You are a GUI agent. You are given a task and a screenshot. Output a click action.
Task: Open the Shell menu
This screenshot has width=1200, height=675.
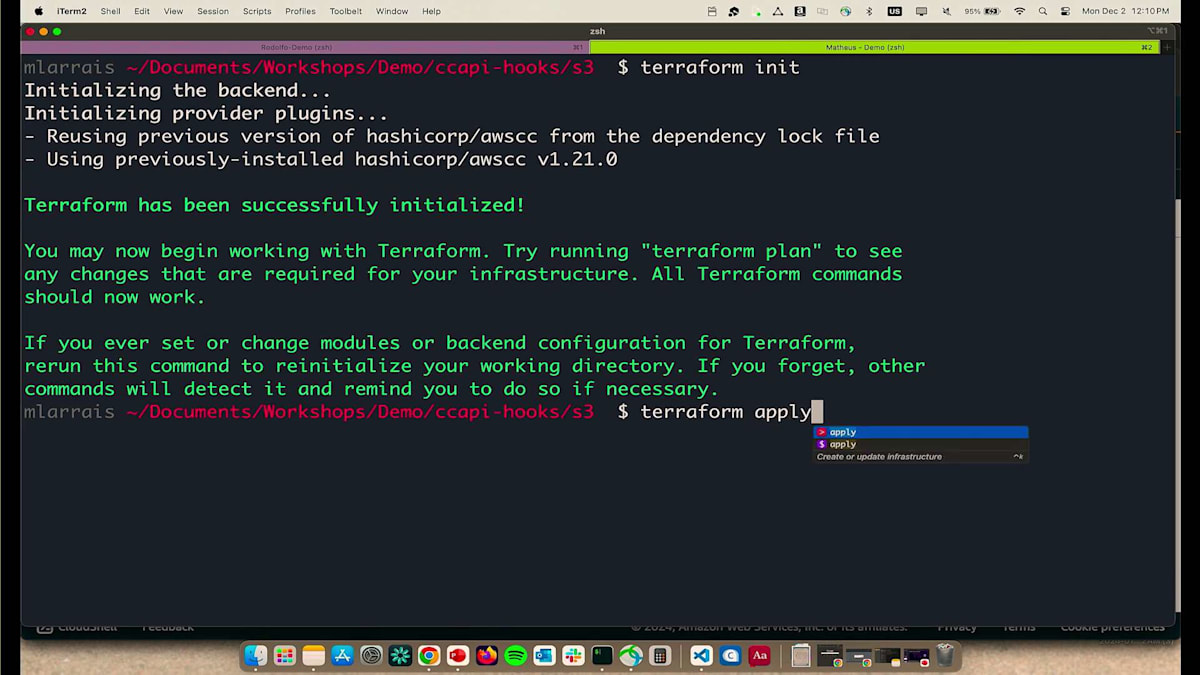tap(110, 11)
